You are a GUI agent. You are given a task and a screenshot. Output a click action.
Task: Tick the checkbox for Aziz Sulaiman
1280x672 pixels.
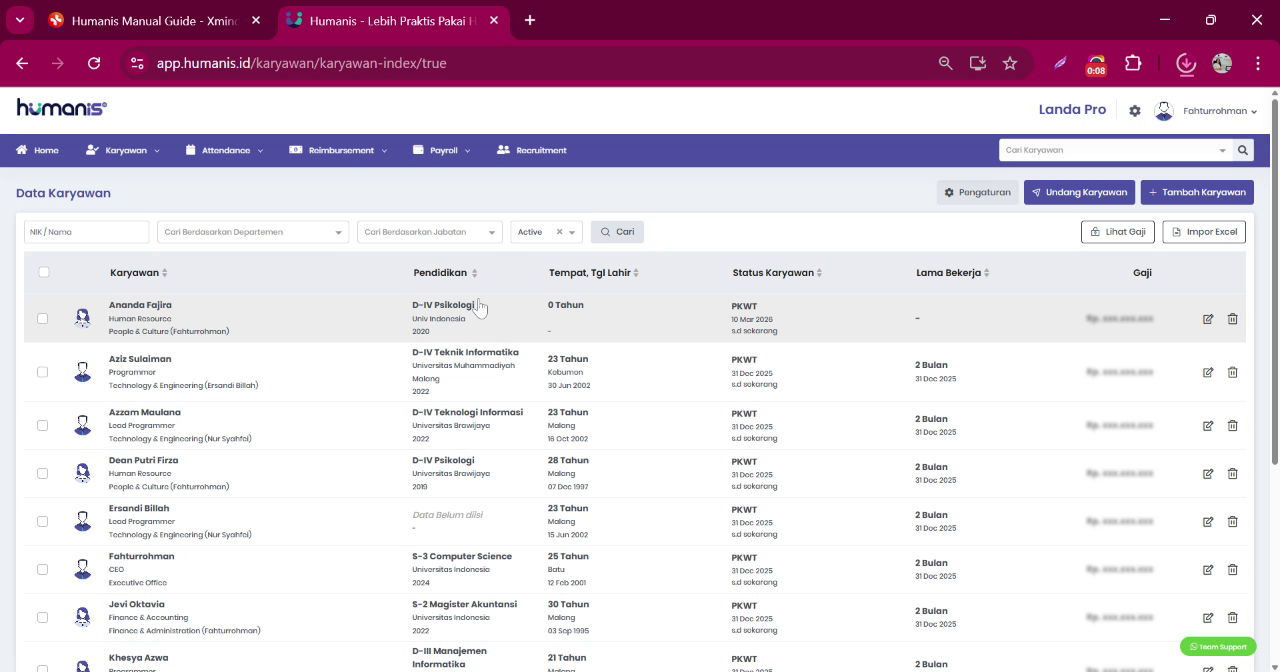tap(42, 372)
